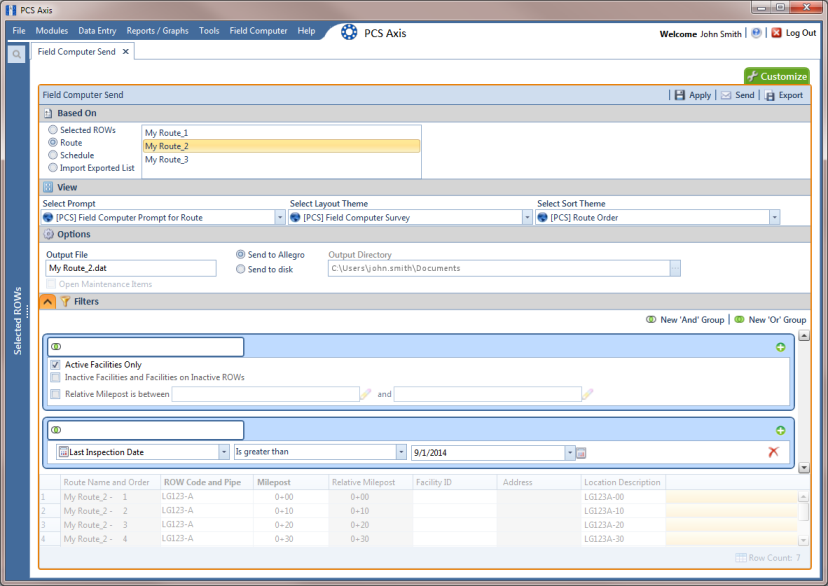Click the red Log Out icon
The width and height of the screenshot is (828, 586).
[x=776, y=33]
